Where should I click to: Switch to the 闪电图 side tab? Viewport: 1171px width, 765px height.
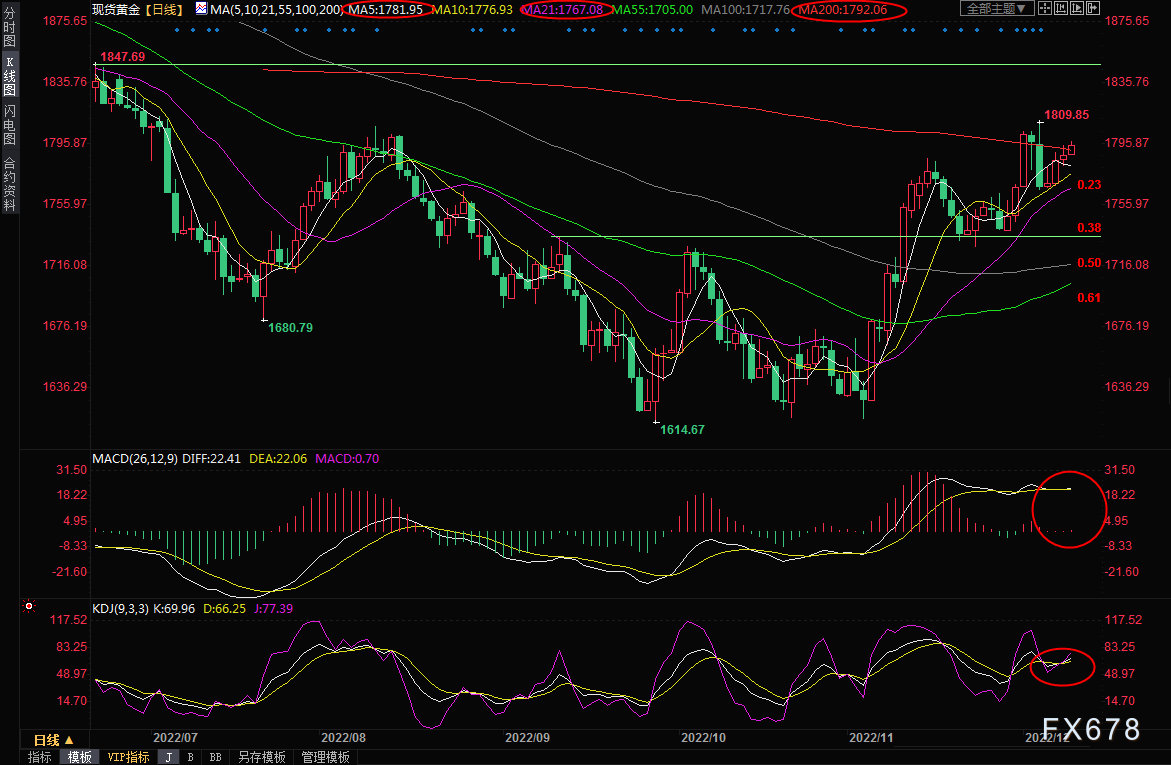tap(10, 123)
